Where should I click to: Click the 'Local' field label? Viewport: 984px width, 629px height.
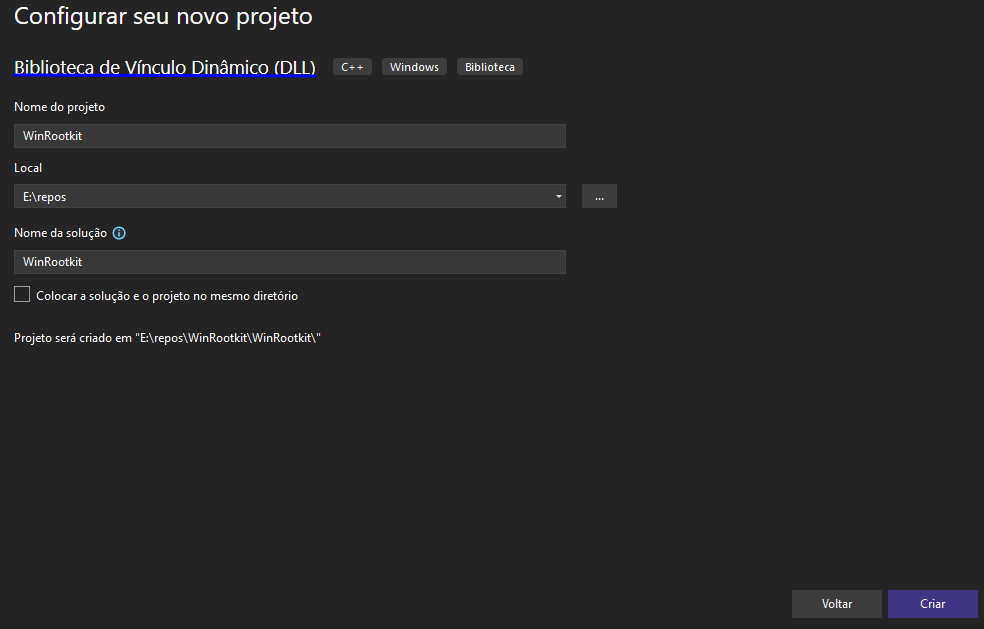[x=28, y=168]
